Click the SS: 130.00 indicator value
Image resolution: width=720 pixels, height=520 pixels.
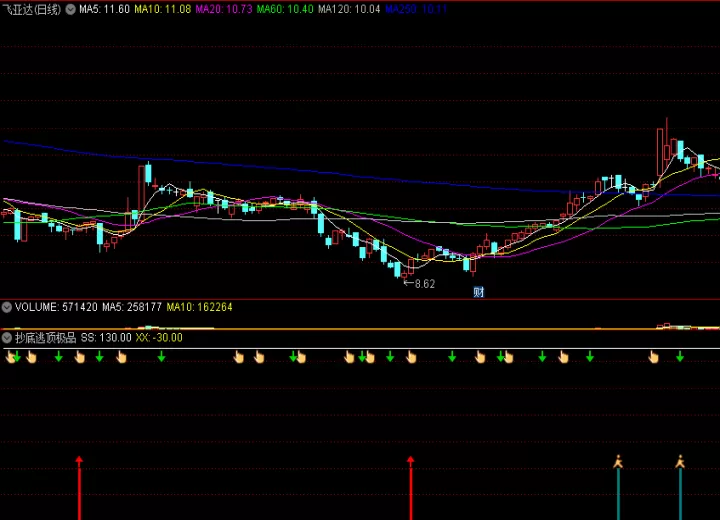pyautogui.click(x=106, y=338)
